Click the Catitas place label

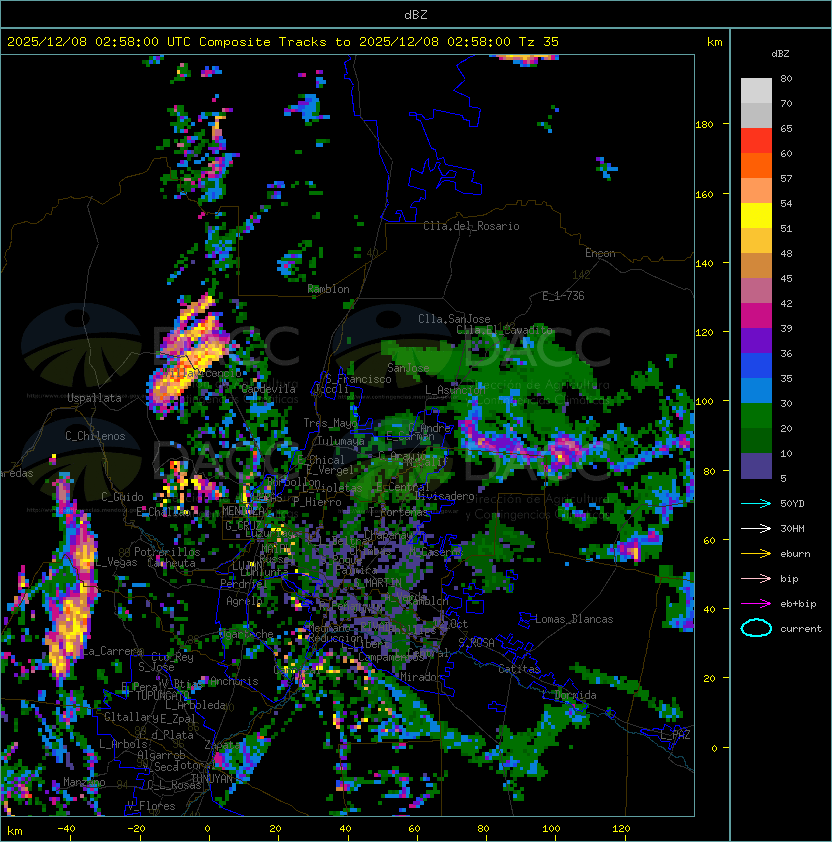pos(519,669)
